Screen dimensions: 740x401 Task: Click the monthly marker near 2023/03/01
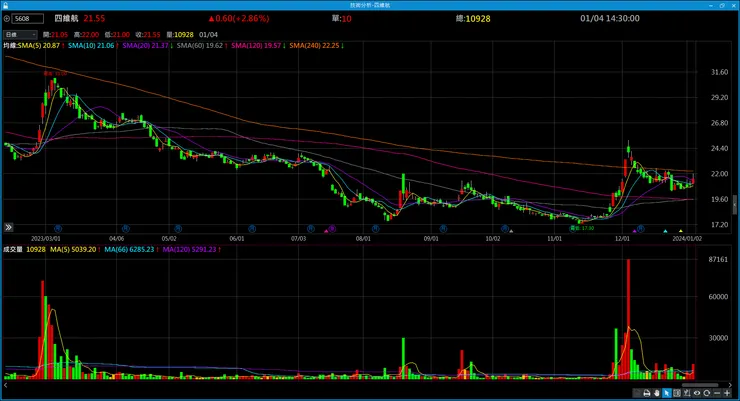pos(58,229)
